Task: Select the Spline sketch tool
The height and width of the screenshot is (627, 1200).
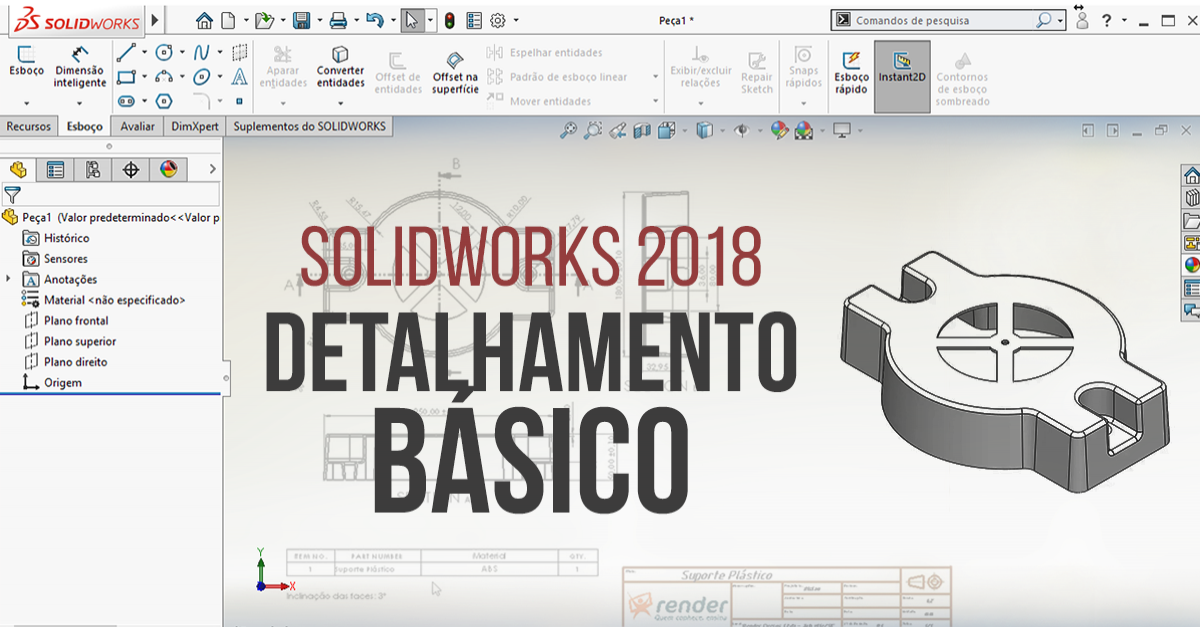Action: point(202,52)
